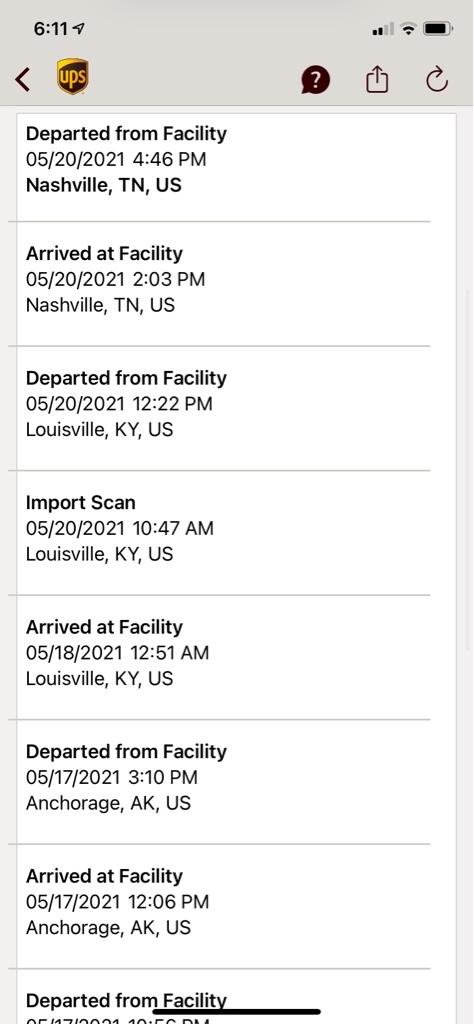Viewport: 474px width, 1024px height.
Task: Refresh tracking with the circular arrow icon
Action: click(x=437, y=80)
